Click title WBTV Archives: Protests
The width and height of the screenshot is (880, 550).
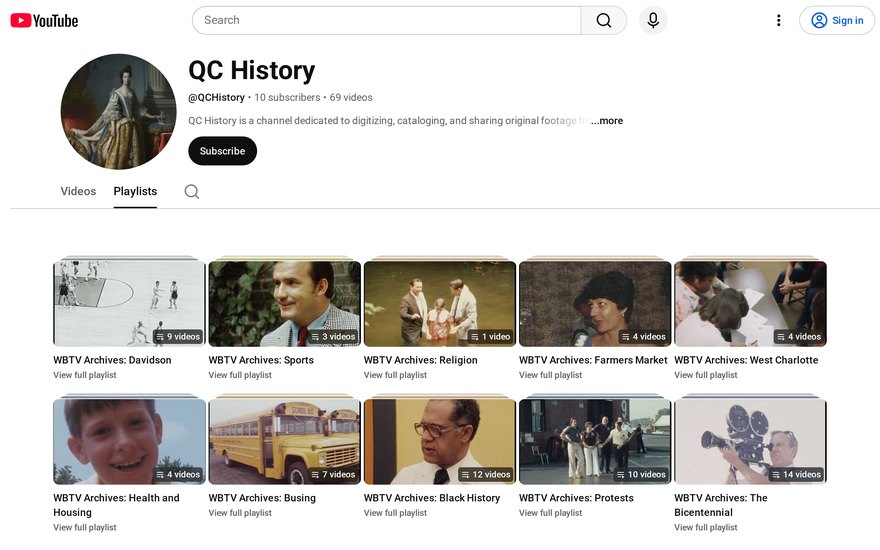click(576, 498)
